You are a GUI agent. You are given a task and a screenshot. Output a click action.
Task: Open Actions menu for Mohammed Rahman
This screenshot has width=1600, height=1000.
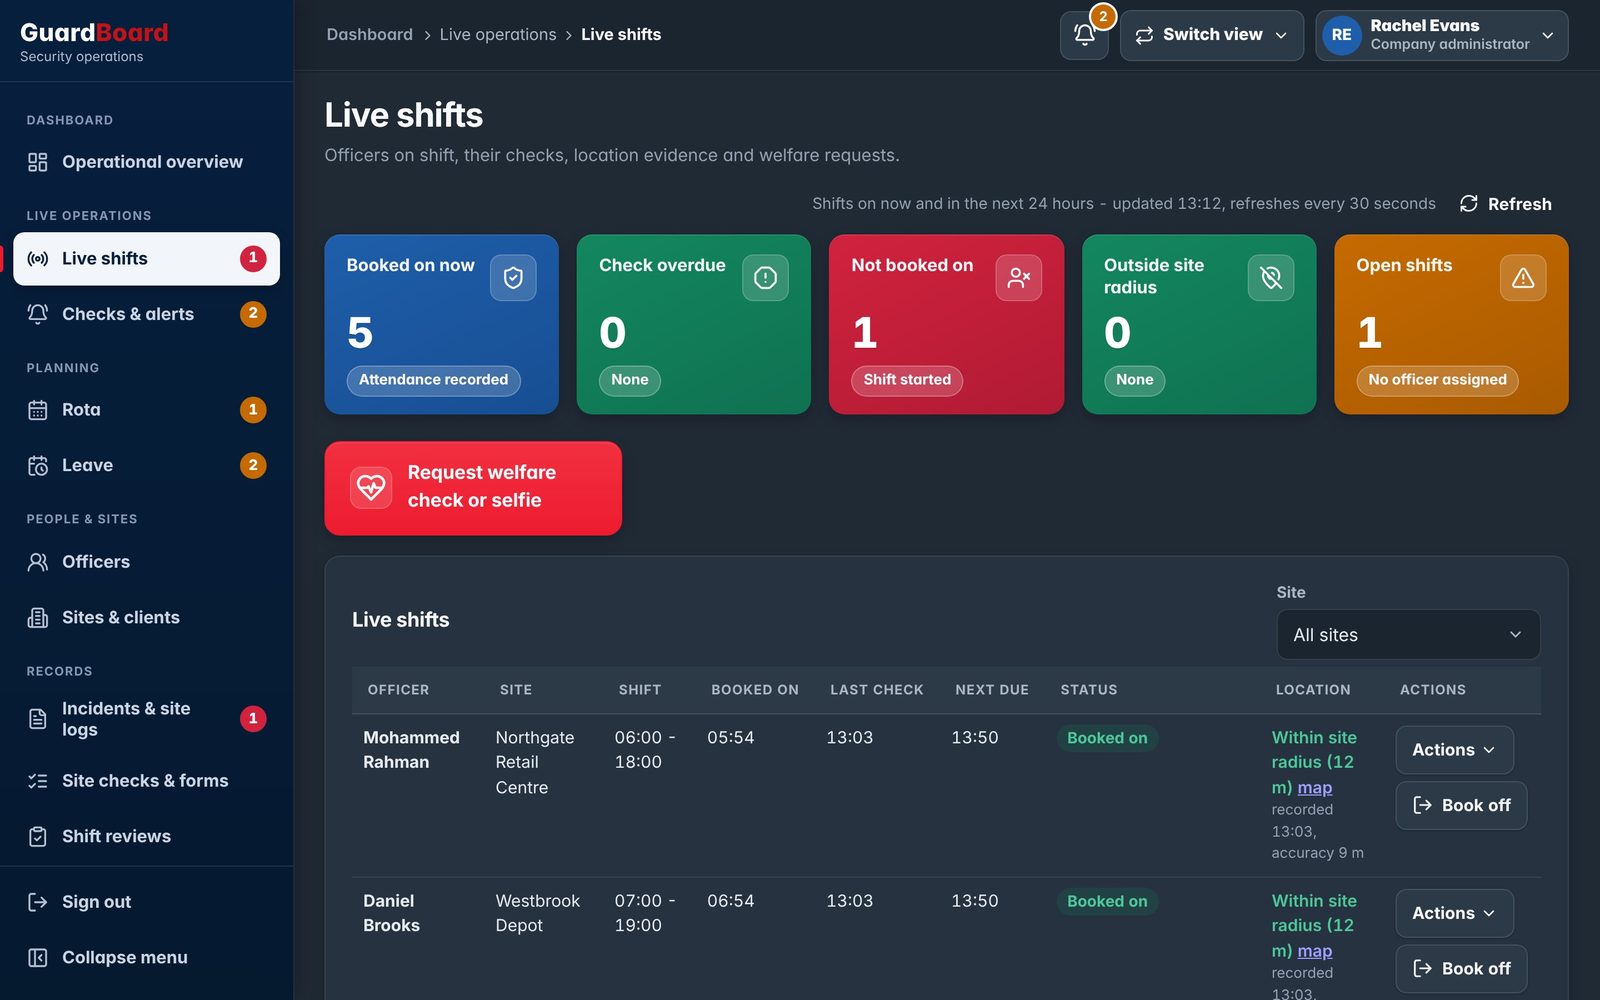(1454, 750)
